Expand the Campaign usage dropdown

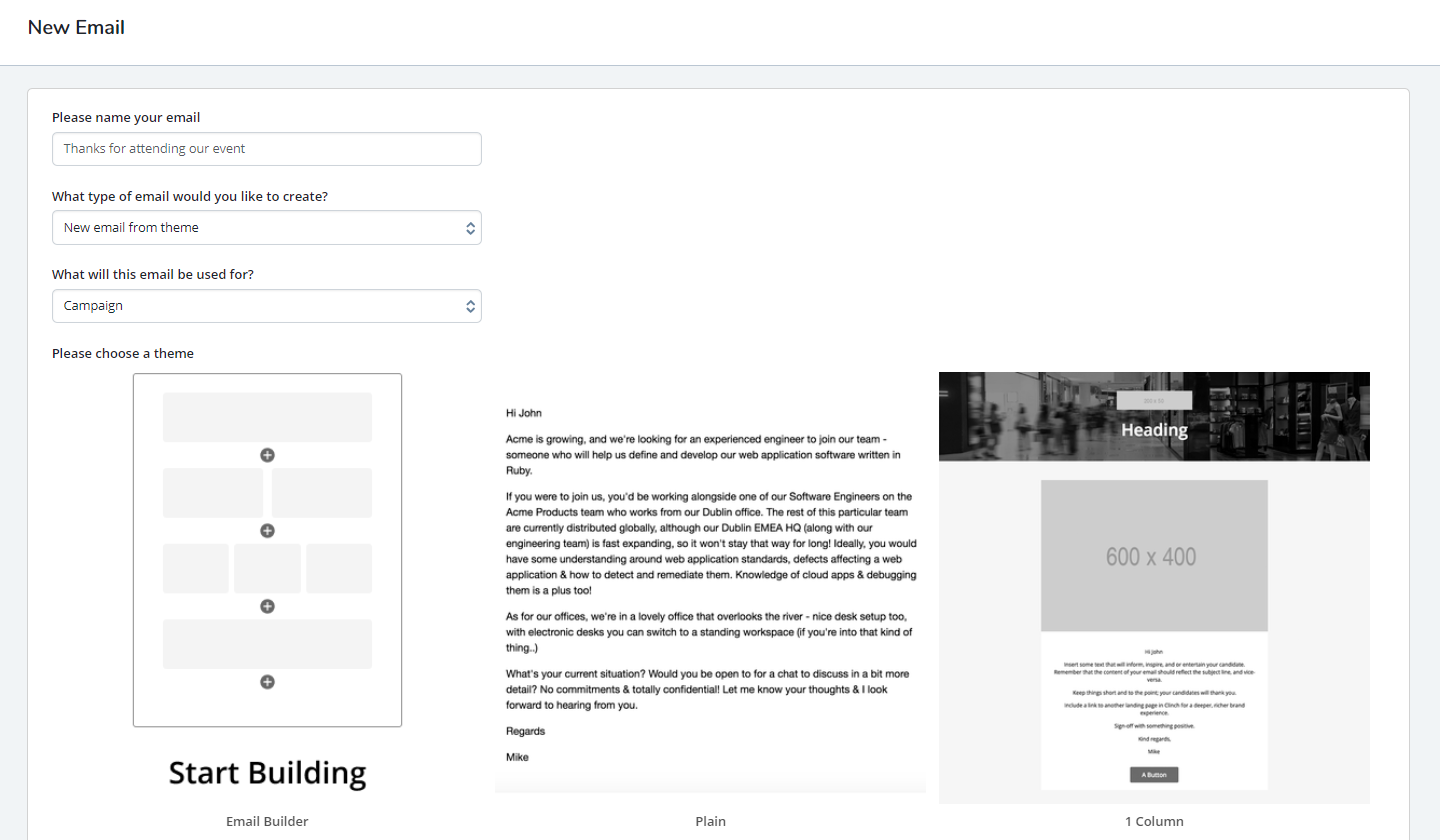(x=266, y=306)
